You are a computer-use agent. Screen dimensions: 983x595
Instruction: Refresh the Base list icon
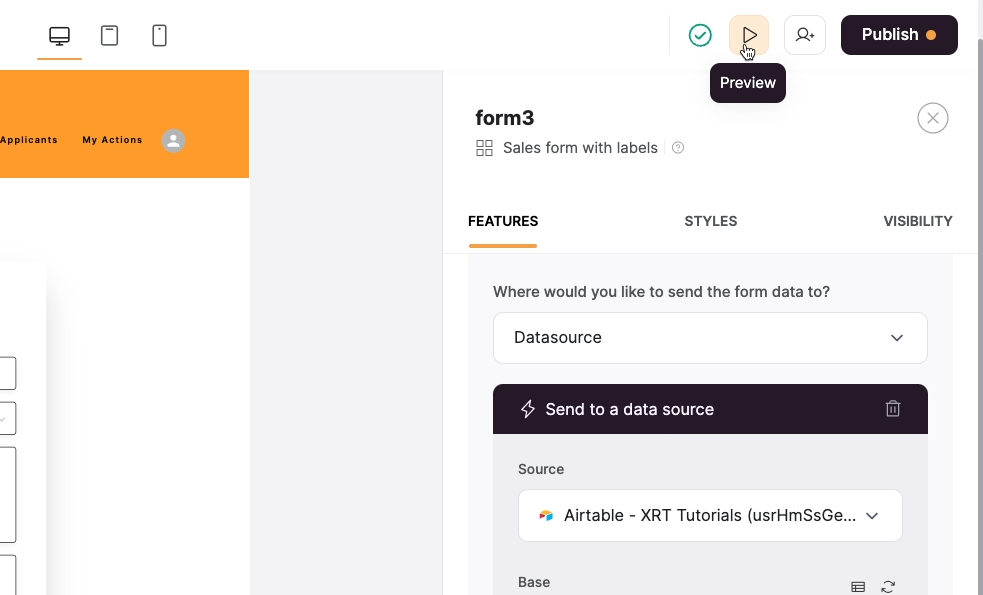click(888, 587)
